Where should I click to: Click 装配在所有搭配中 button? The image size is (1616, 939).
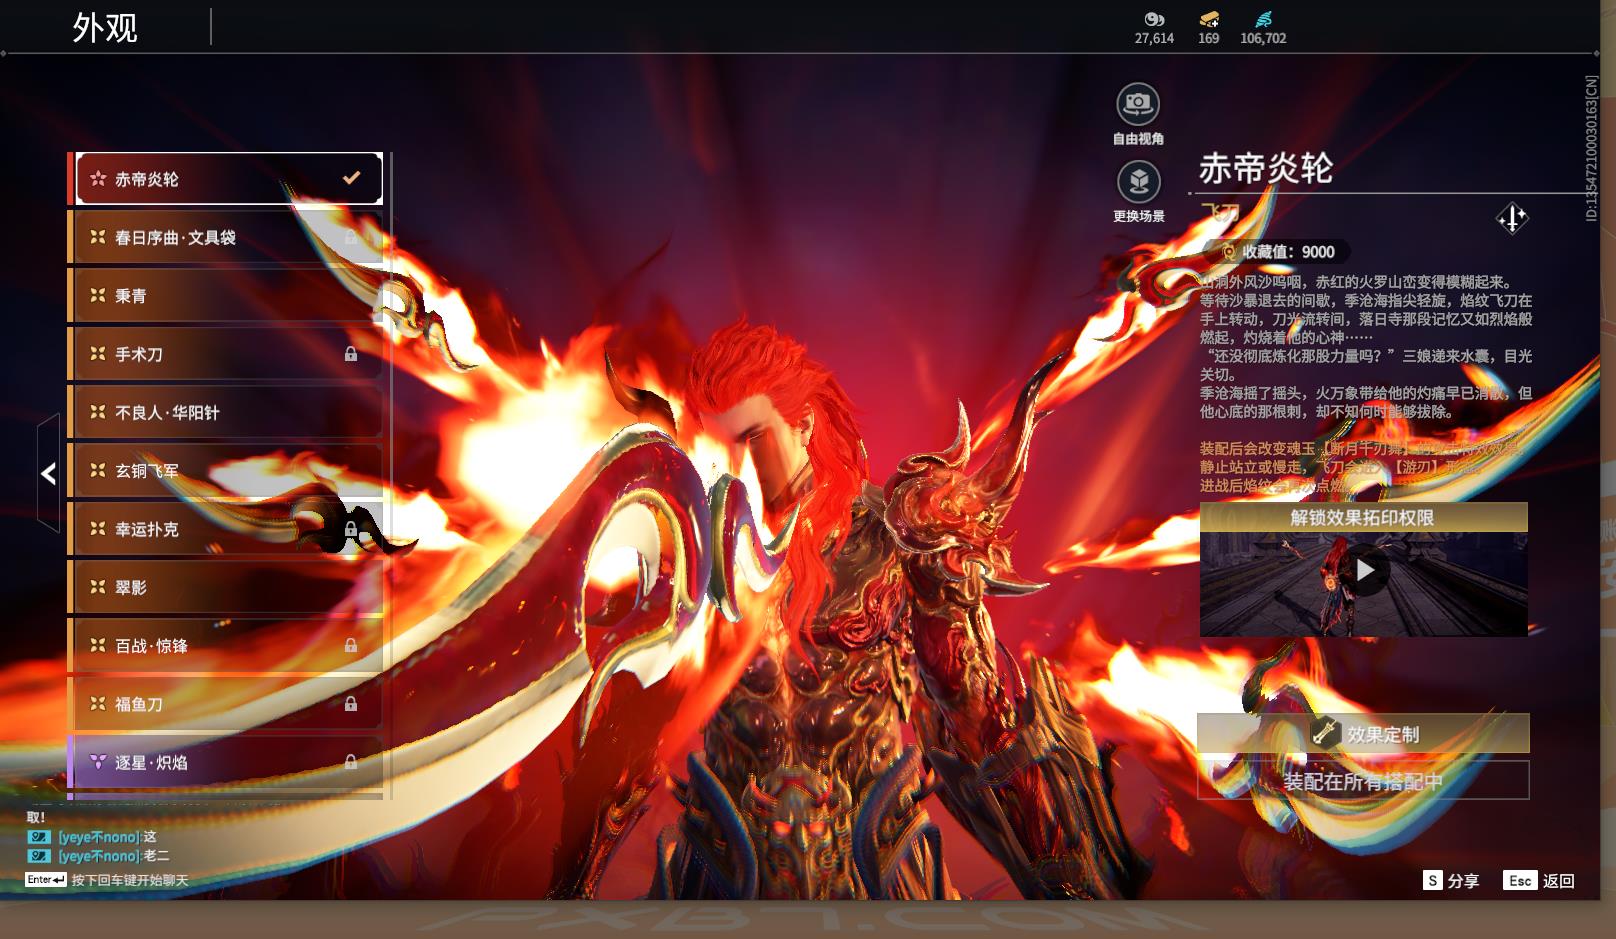click(x=1363, y=781)
